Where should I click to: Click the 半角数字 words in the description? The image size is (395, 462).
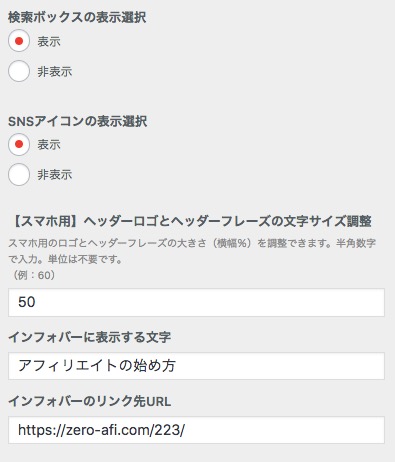point(356,243)
